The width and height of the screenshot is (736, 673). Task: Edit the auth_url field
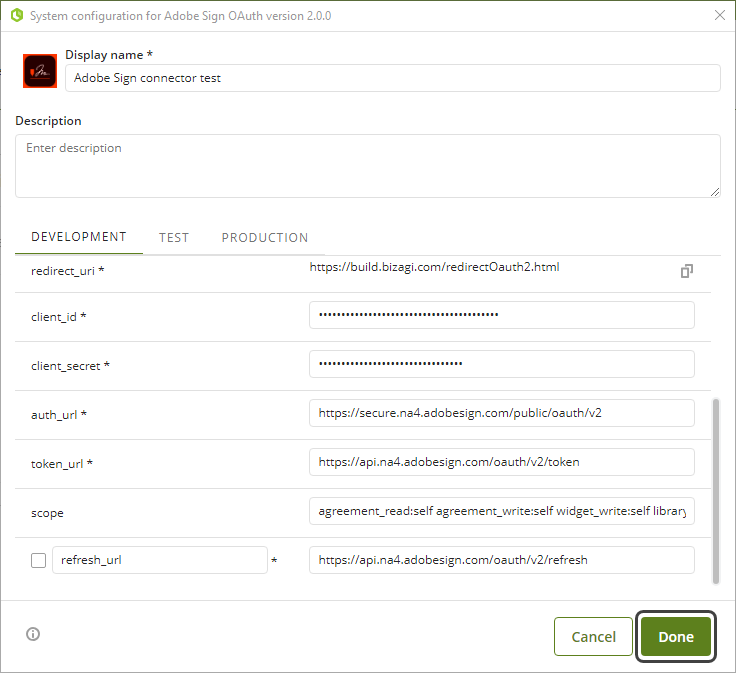point(502,413)
